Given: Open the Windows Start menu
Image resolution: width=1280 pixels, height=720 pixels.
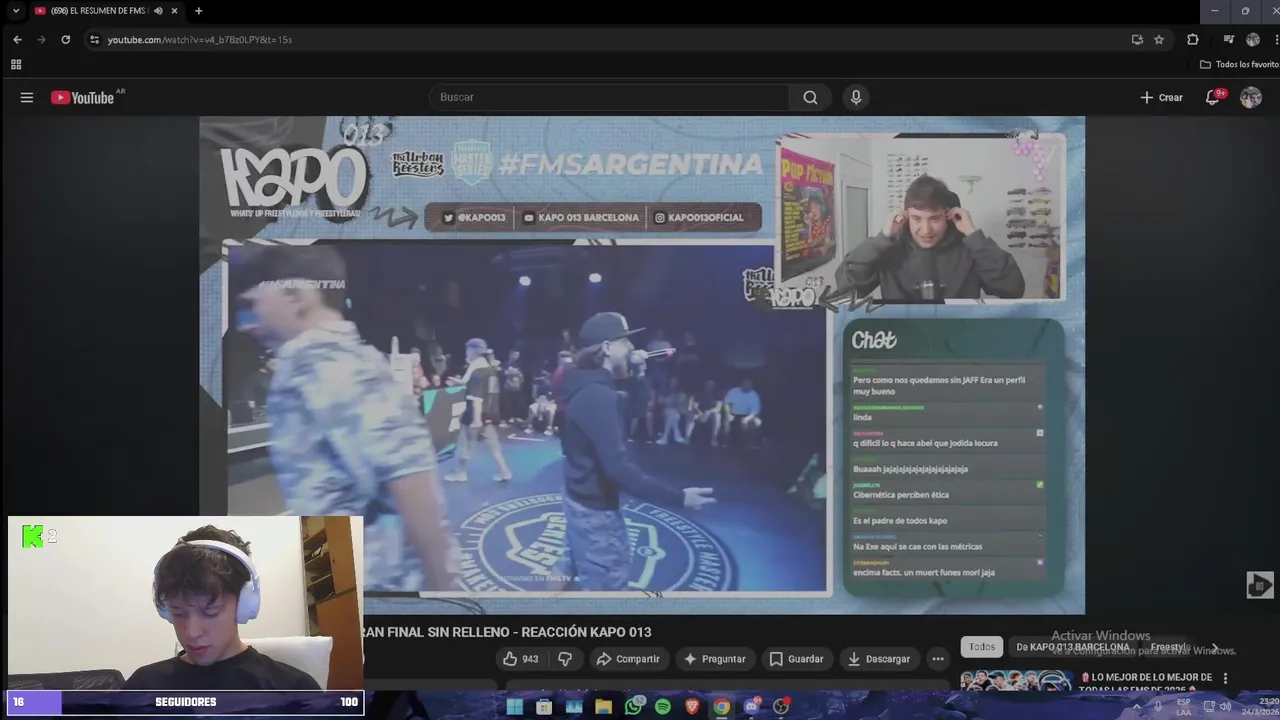Looking at the screenshot, I should 514,707.
